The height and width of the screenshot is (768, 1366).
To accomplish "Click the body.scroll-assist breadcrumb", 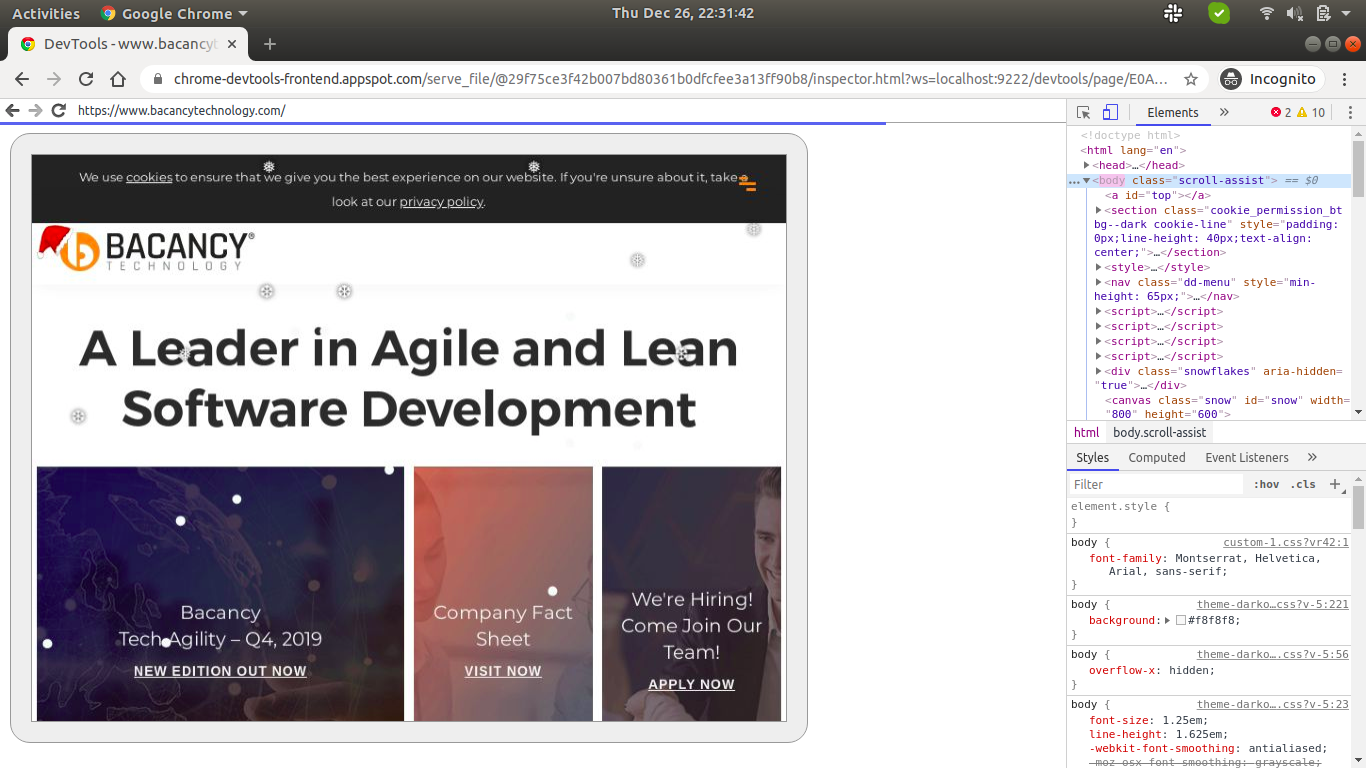I will pos(1159,432).
